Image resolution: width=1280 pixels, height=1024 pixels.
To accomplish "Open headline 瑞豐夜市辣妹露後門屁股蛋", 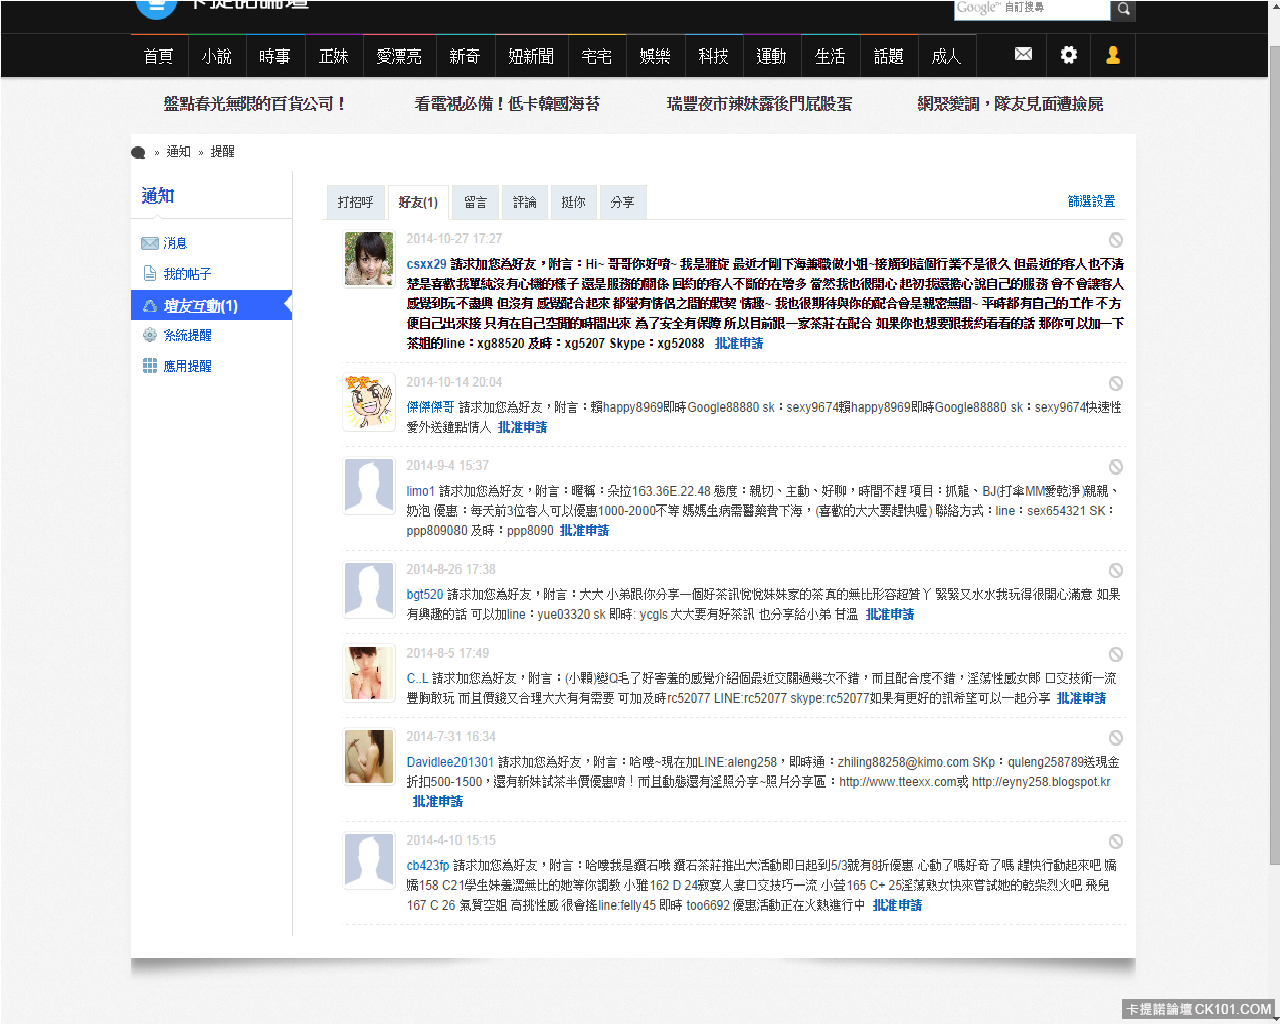I will pos(759,104).
